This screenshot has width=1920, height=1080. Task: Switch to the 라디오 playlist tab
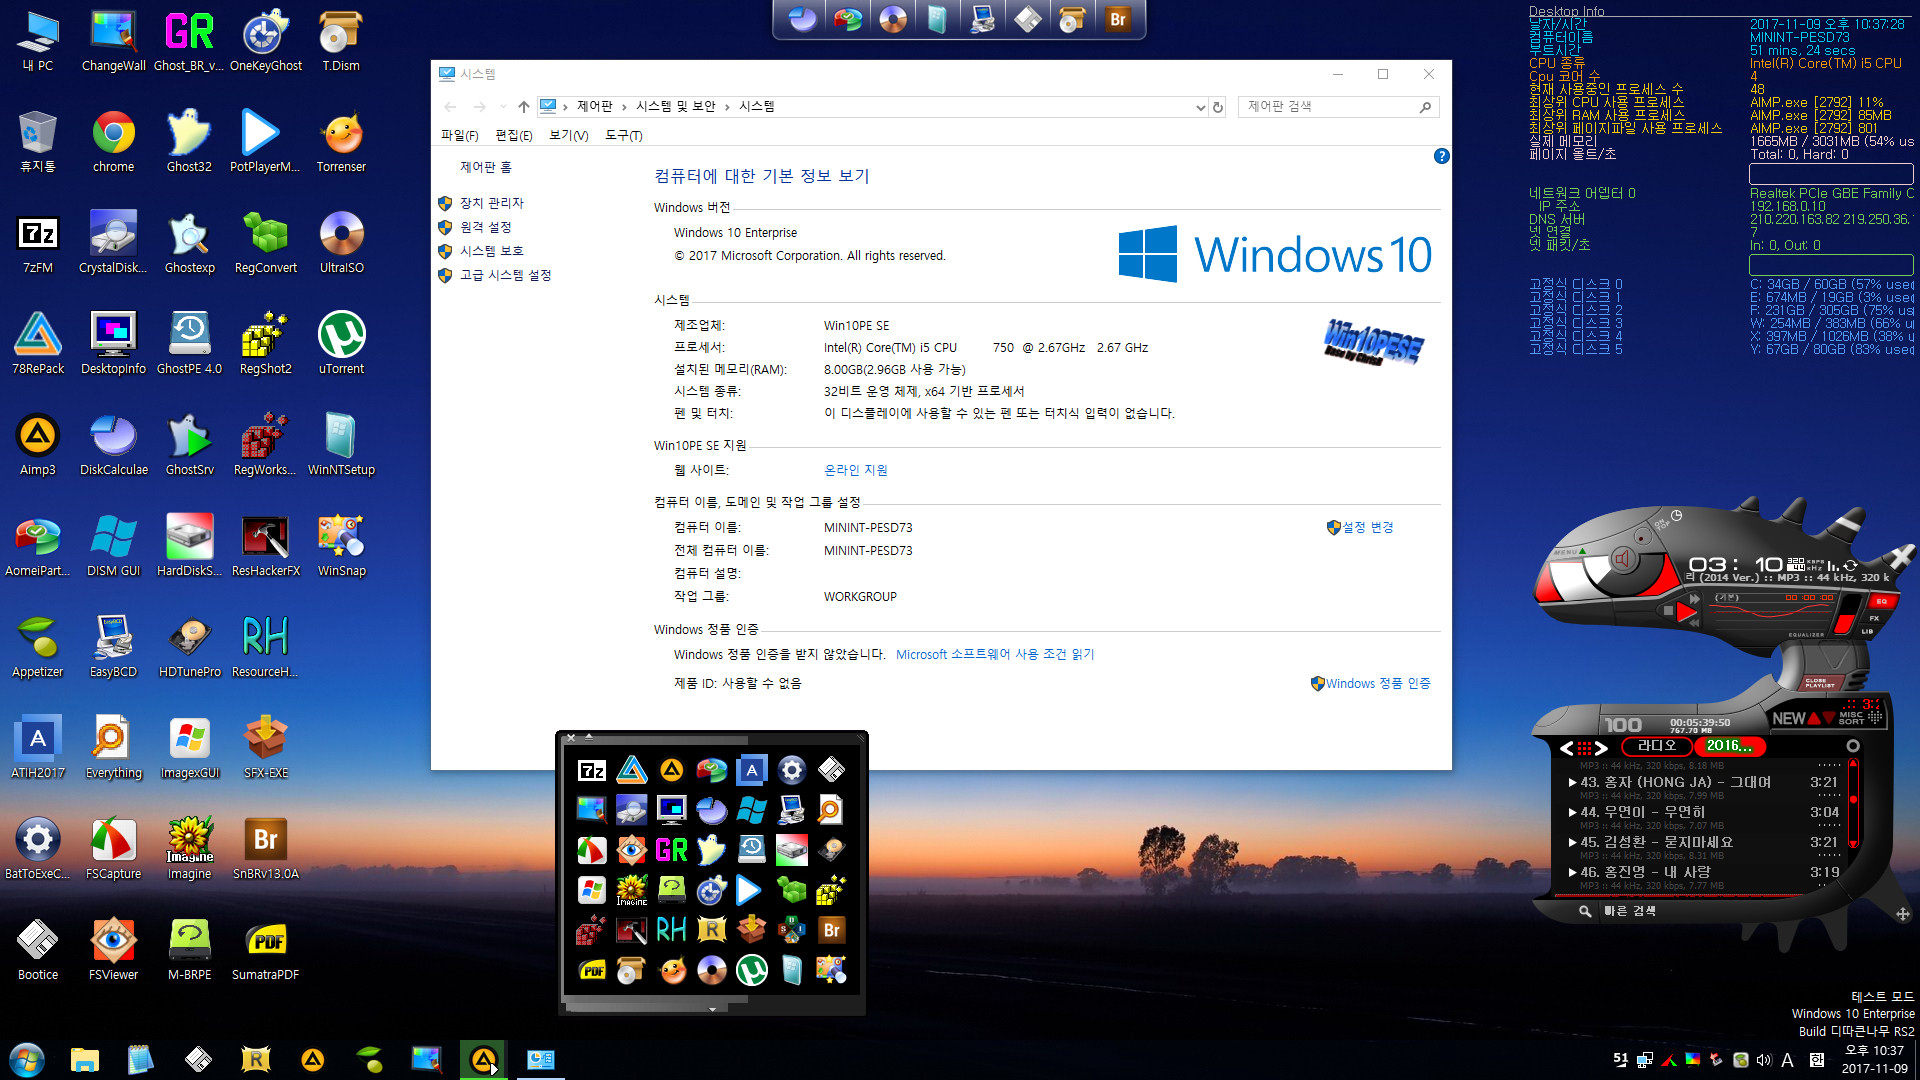coord(1656,746)
